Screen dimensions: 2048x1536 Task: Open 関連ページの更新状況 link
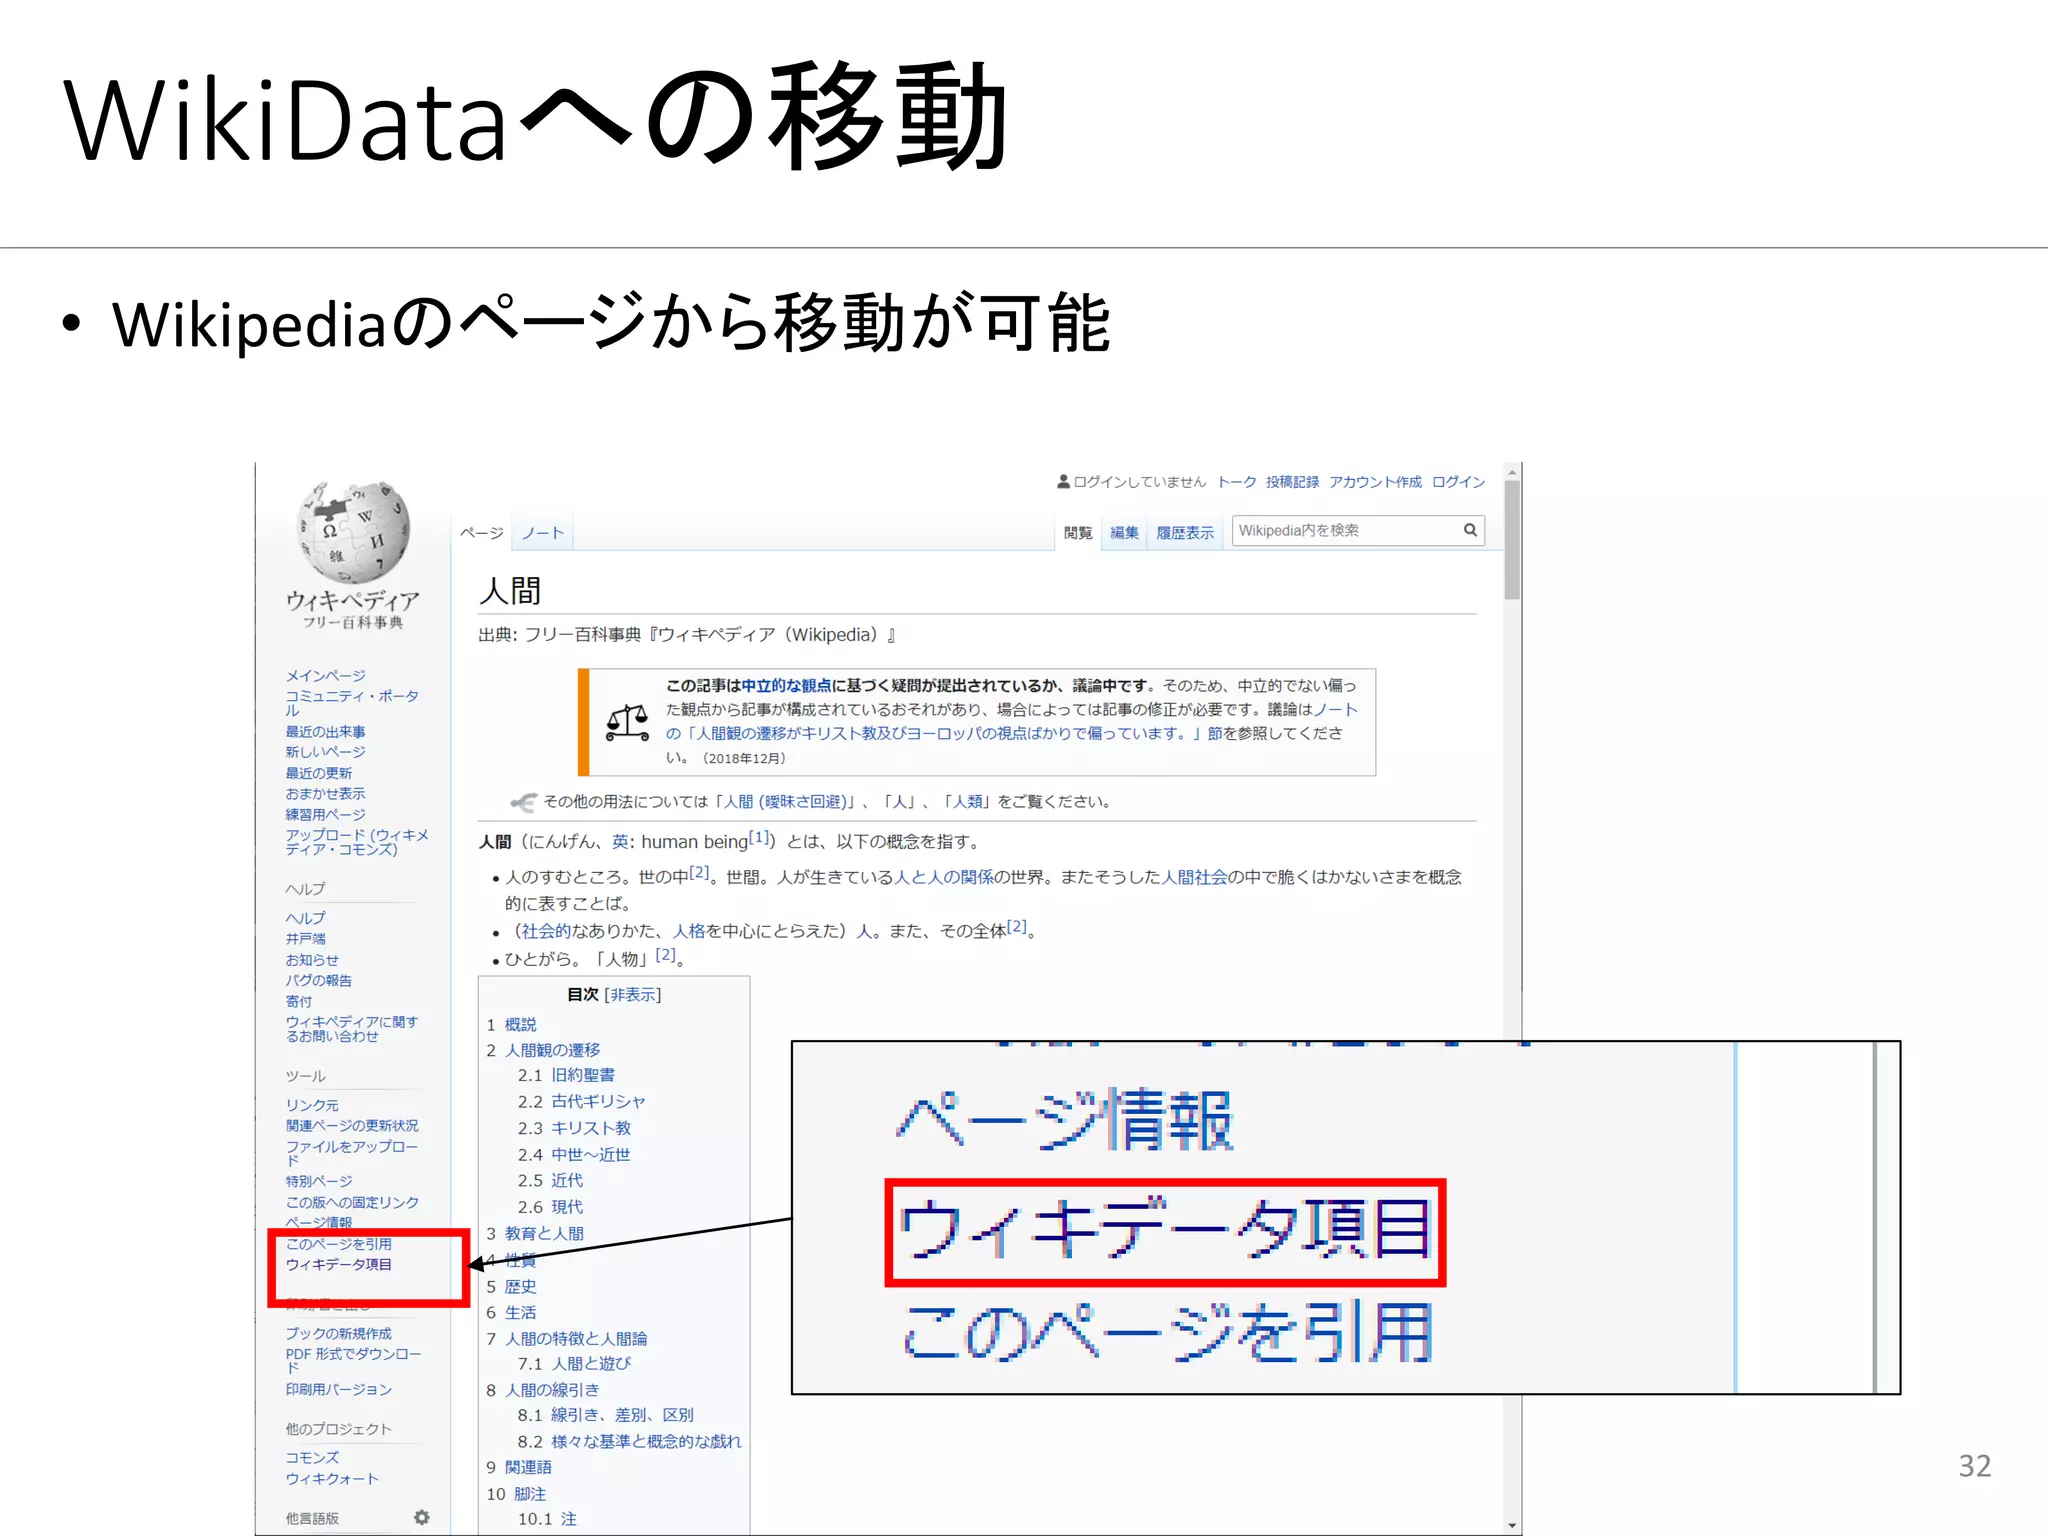coord(352,1126)
